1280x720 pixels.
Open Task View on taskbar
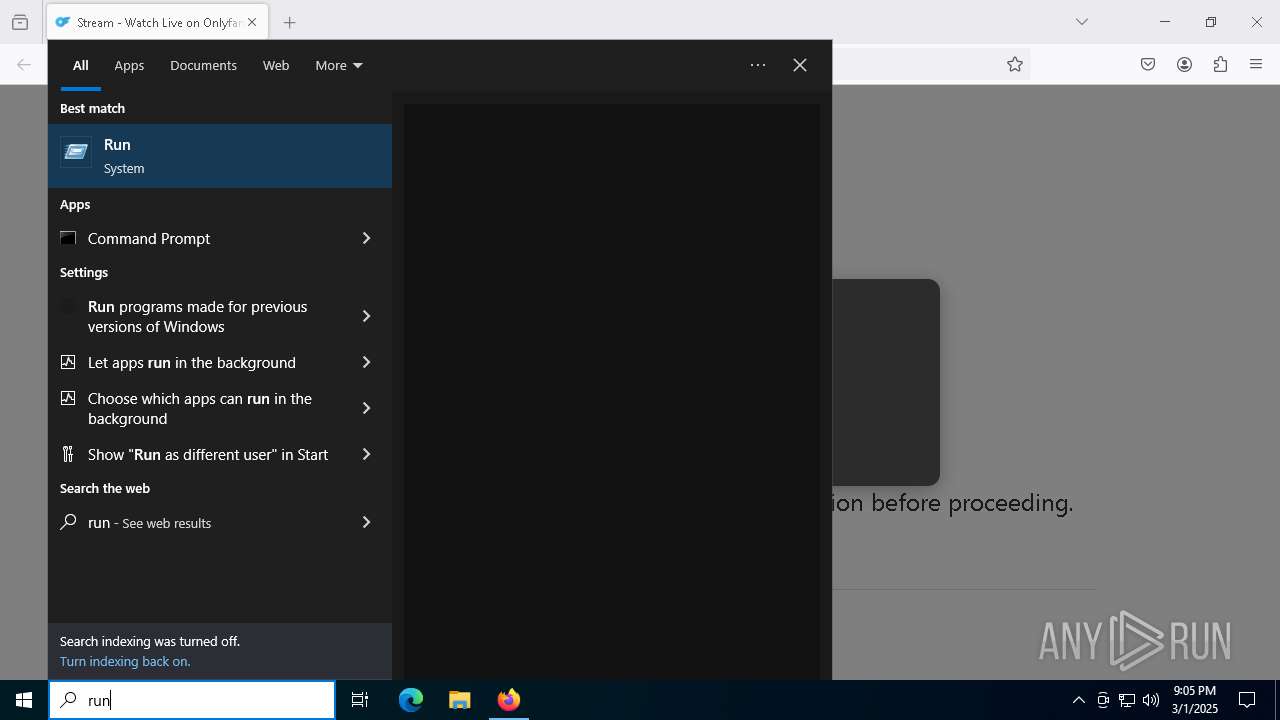tap(360, 700)
